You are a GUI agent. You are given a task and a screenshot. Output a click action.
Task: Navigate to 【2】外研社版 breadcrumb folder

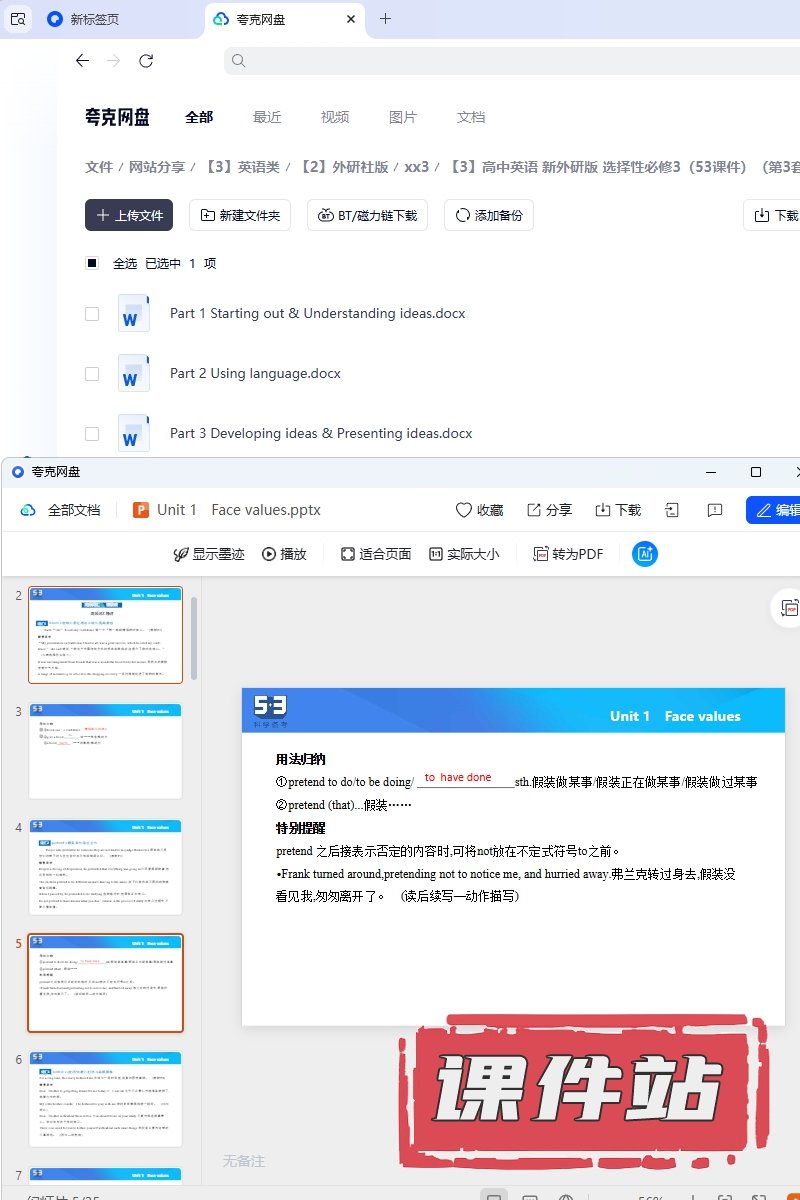(x=343, y=167)
